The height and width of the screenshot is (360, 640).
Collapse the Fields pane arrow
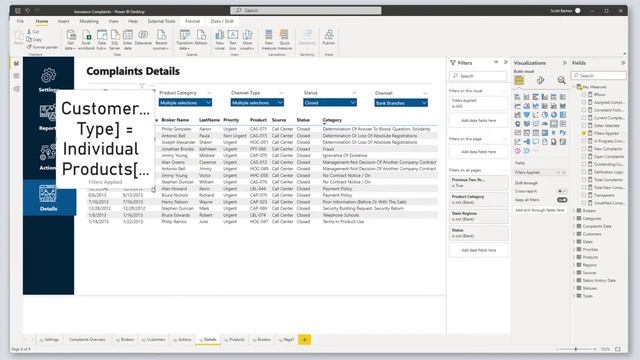pyautogui.click(x=623, y=63)
